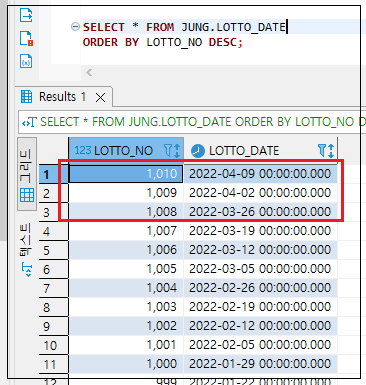The width and height of the screenshot is (366, 385).
Task: Click the date cell 2022-04-09
Action: 260,174
